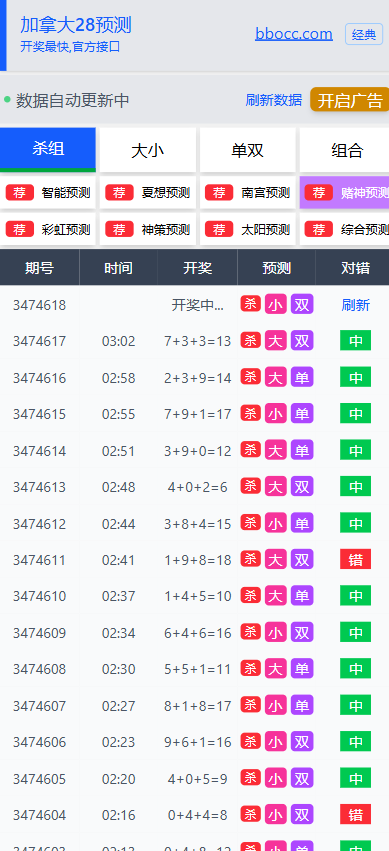Click result 2+3+9=14

(x=197, y=378)
